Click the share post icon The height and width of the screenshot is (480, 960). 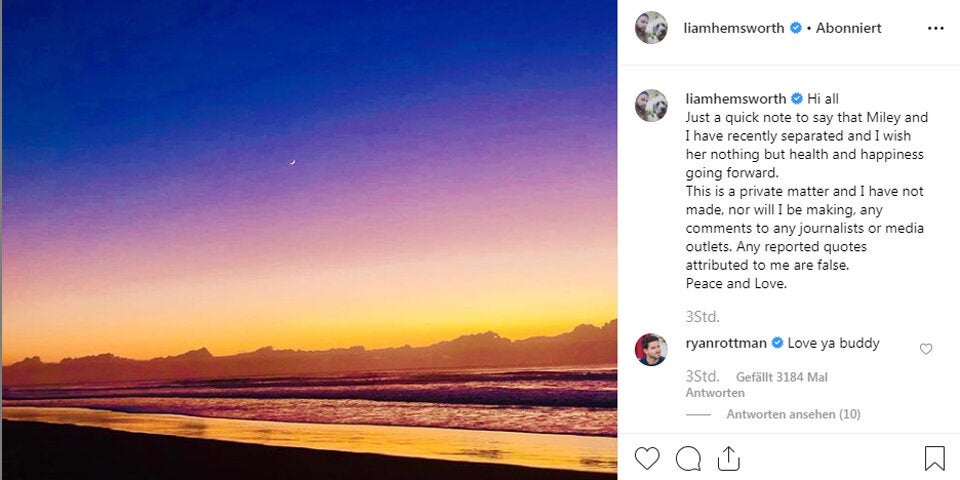click(x=729, y=458)
